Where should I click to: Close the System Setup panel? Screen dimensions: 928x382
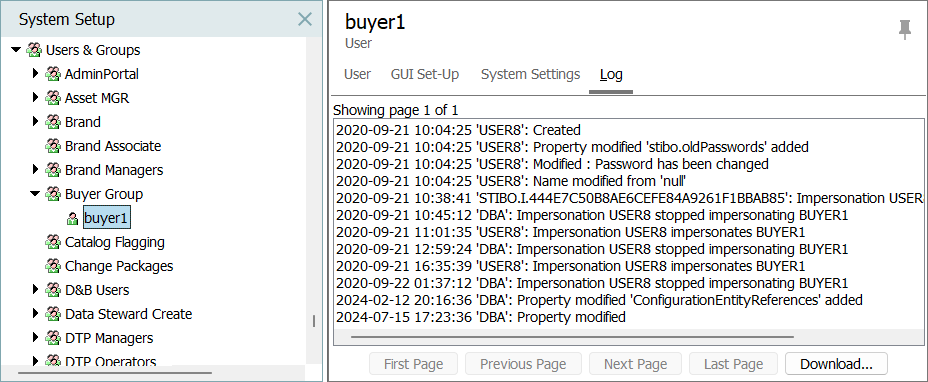coord(305,20)
